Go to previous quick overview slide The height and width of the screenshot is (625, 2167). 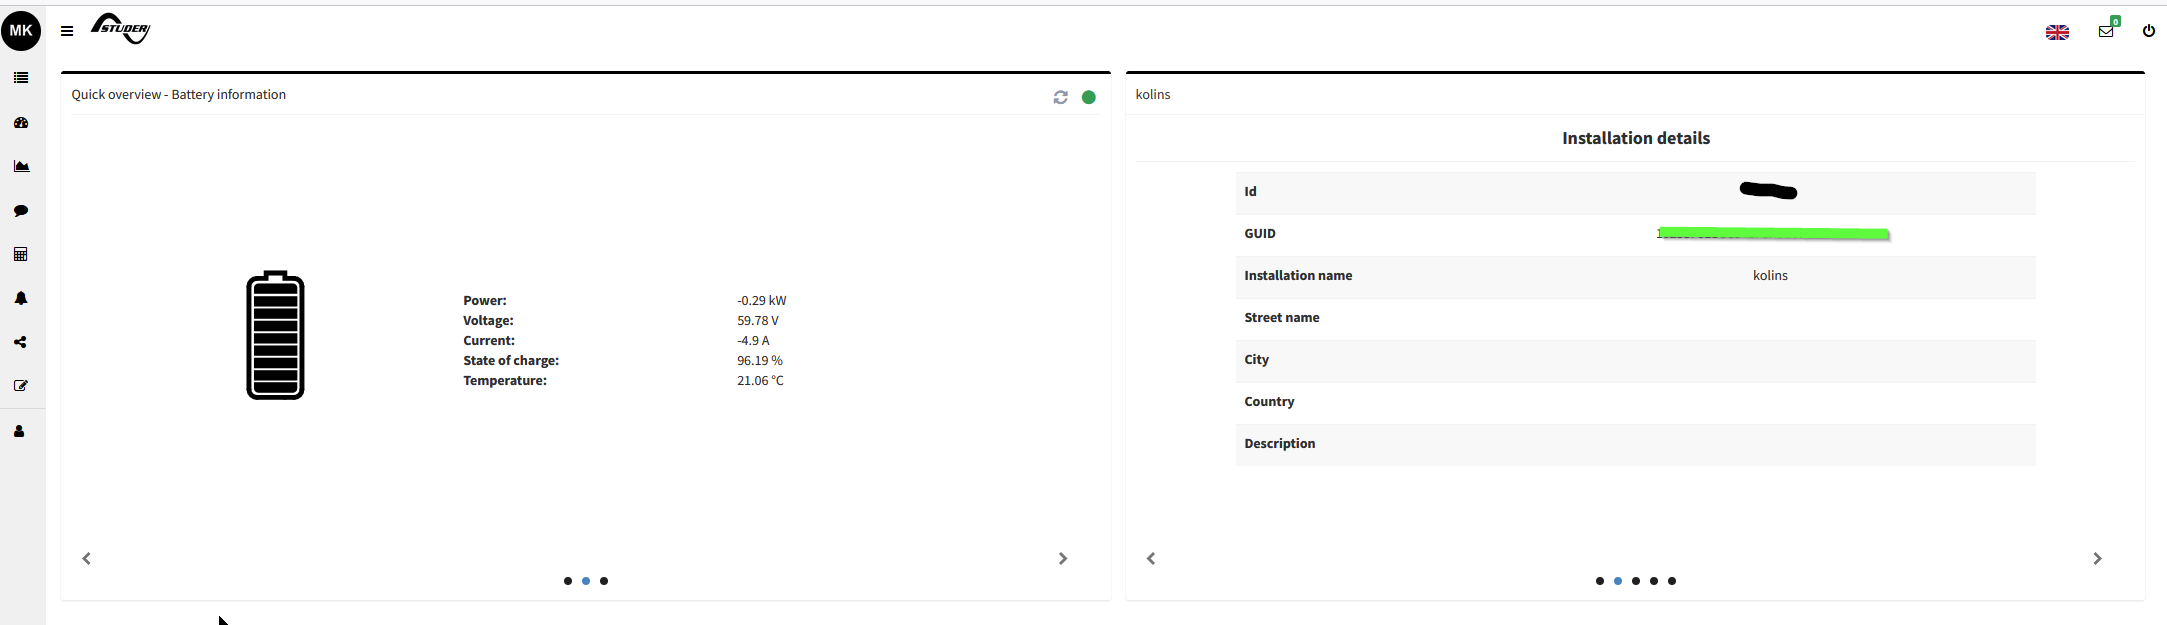(x=87, y=559)
